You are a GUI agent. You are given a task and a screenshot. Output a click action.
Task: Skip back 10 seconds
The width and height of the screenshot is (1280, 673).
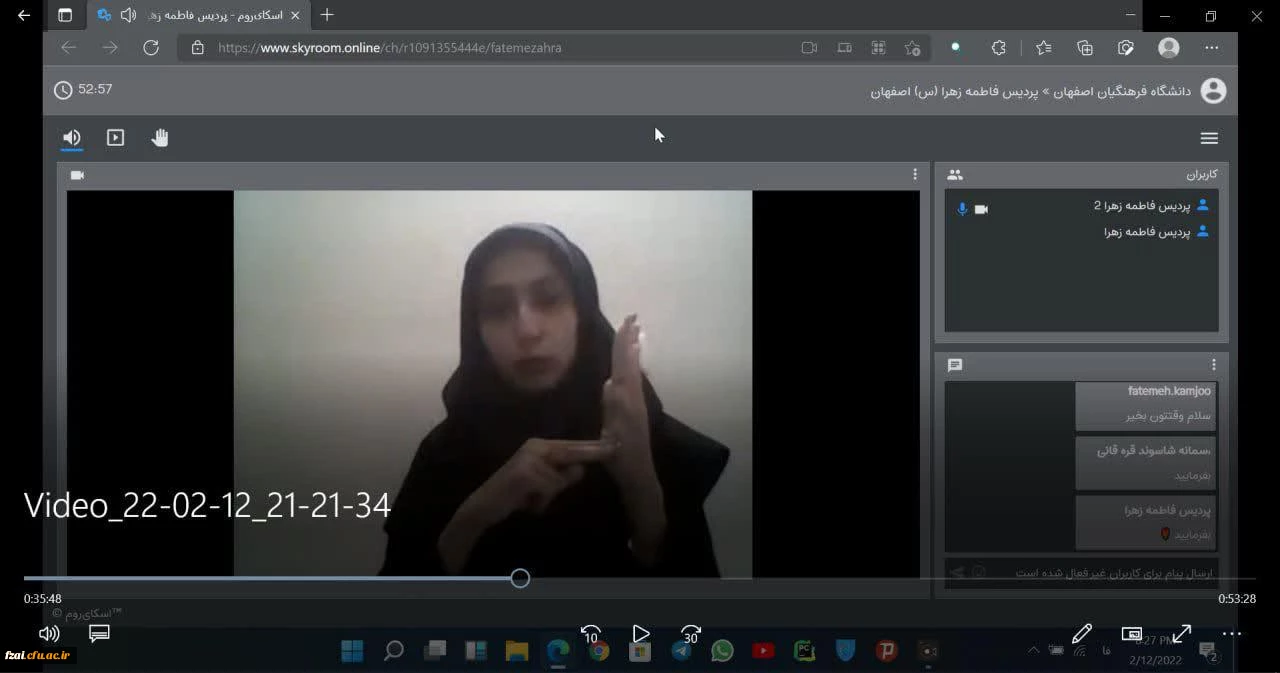click(x=591, y=634)
